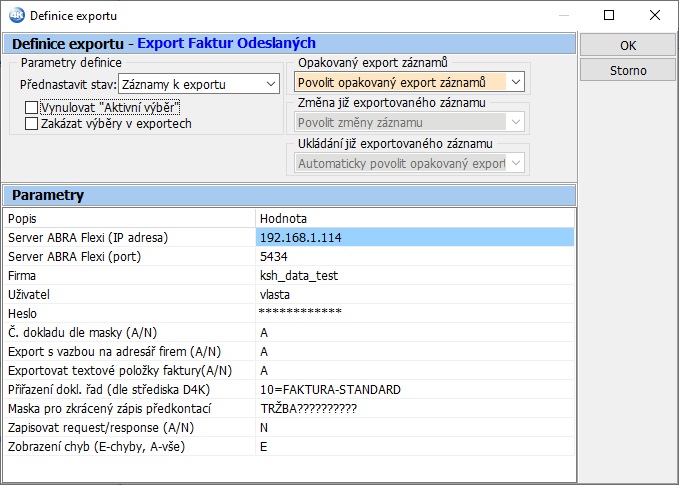Select the masked Heslo password value

click(415, 313)
